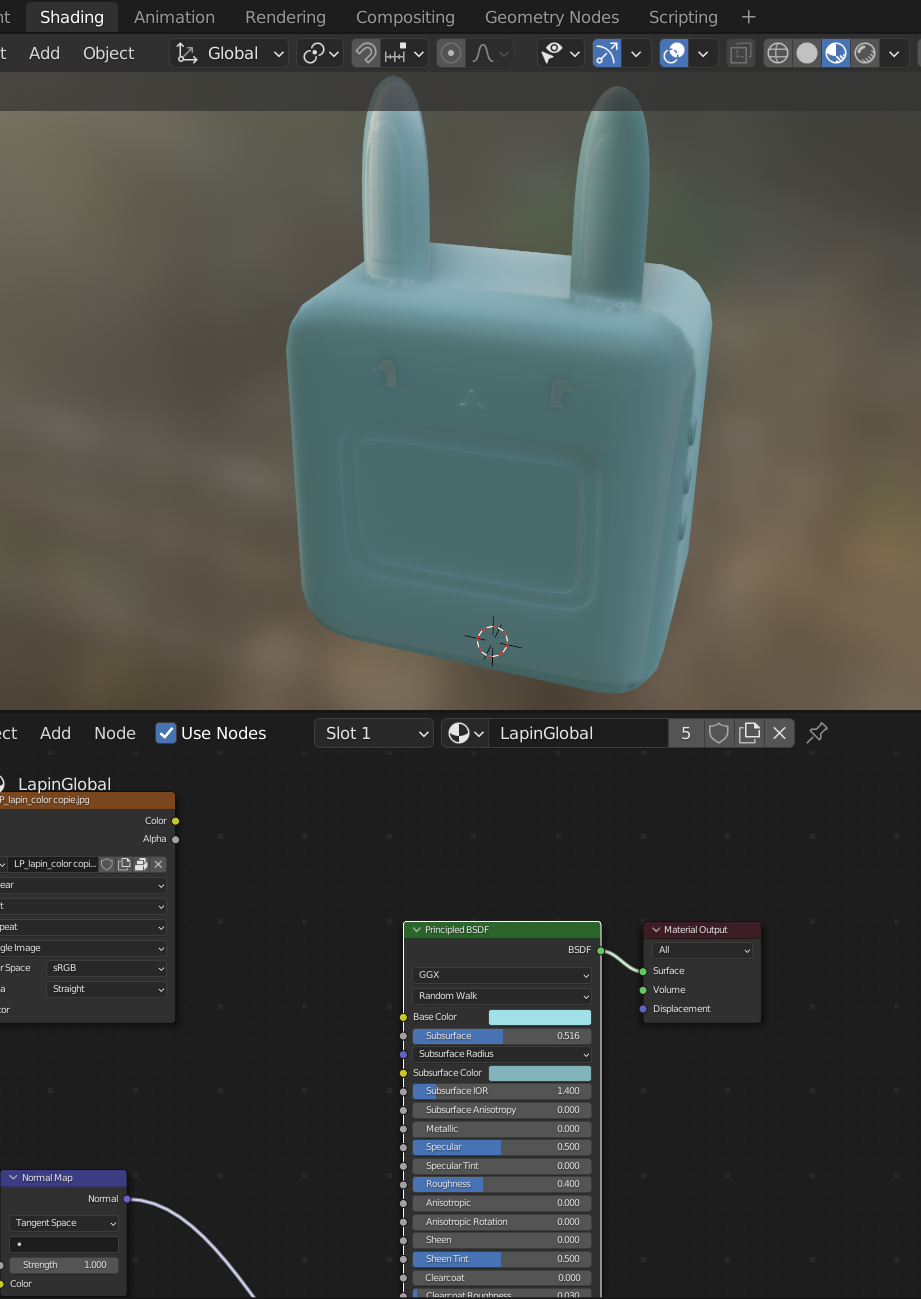Viewport: 921px width, 1299px height.
Task: Open the node editor Add menu
Action: 55,733
